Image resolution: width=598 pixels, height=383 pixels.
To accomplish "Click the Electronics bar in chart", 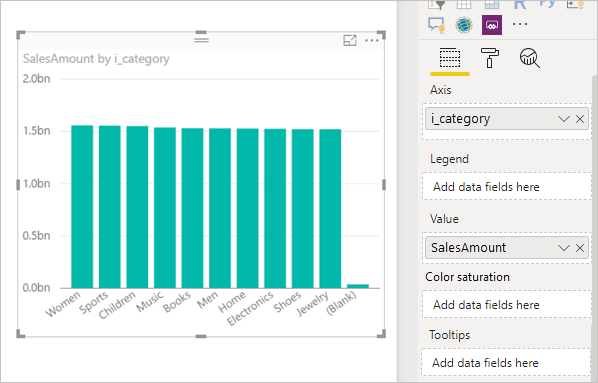I will pos(275,208).
